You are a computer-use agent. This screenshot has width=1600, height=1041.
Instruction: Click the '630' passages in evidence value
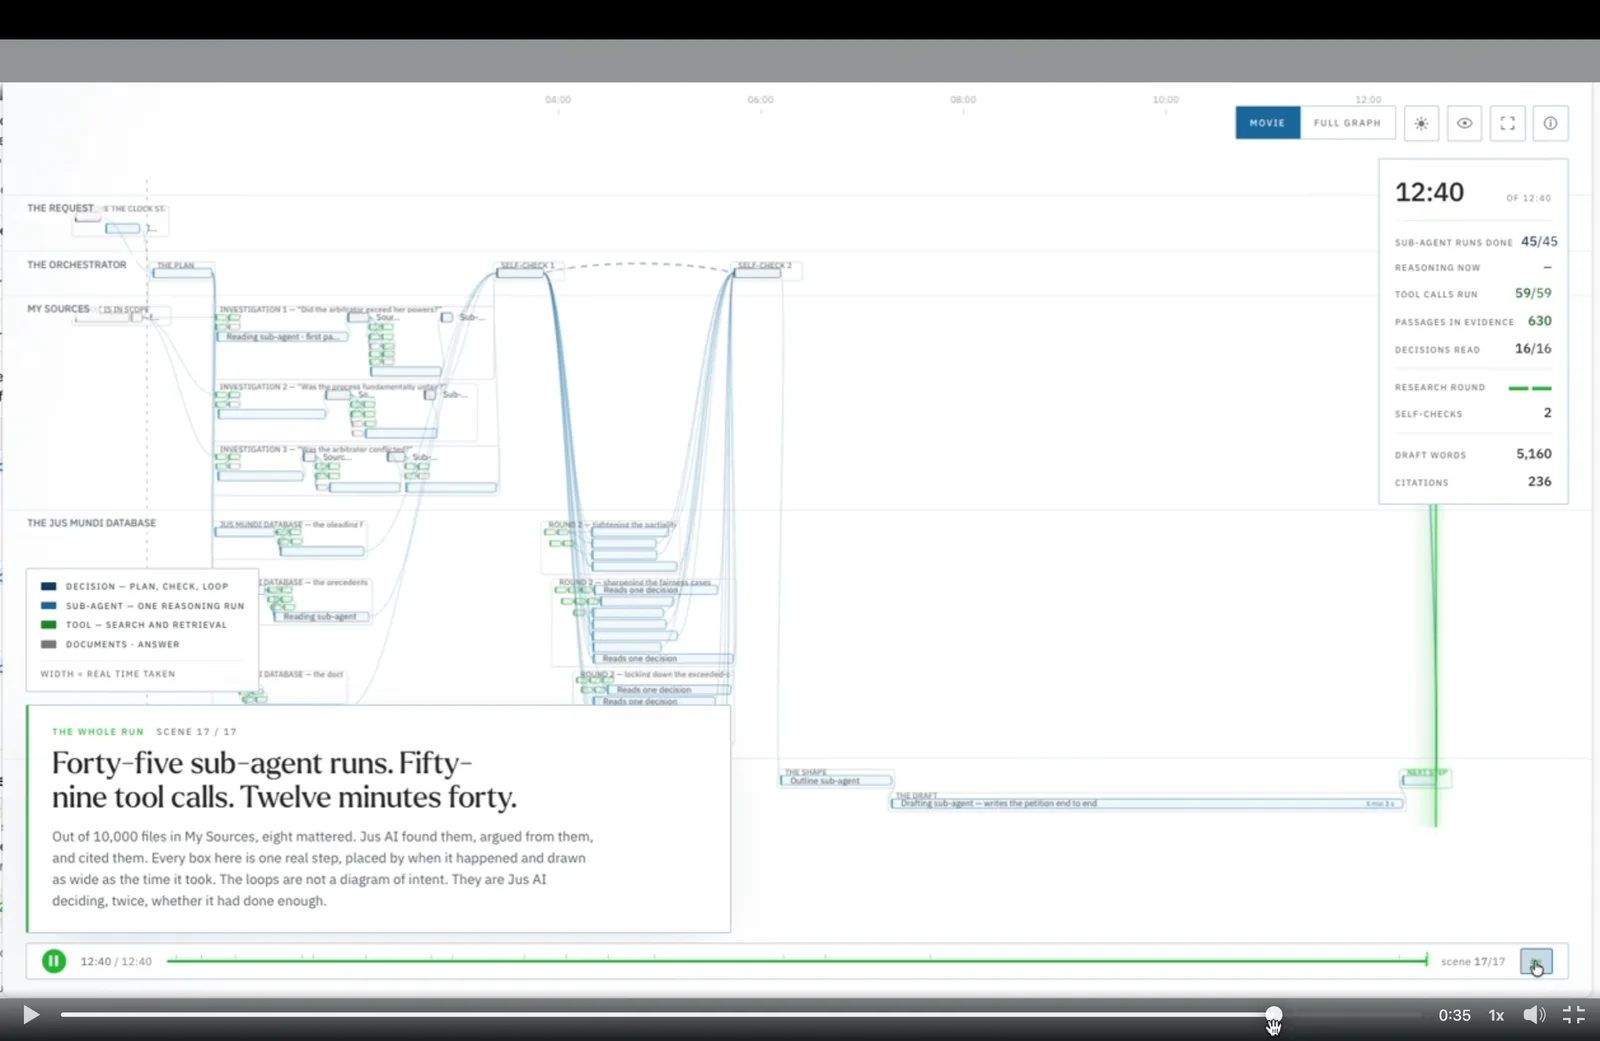(1539, 321)
